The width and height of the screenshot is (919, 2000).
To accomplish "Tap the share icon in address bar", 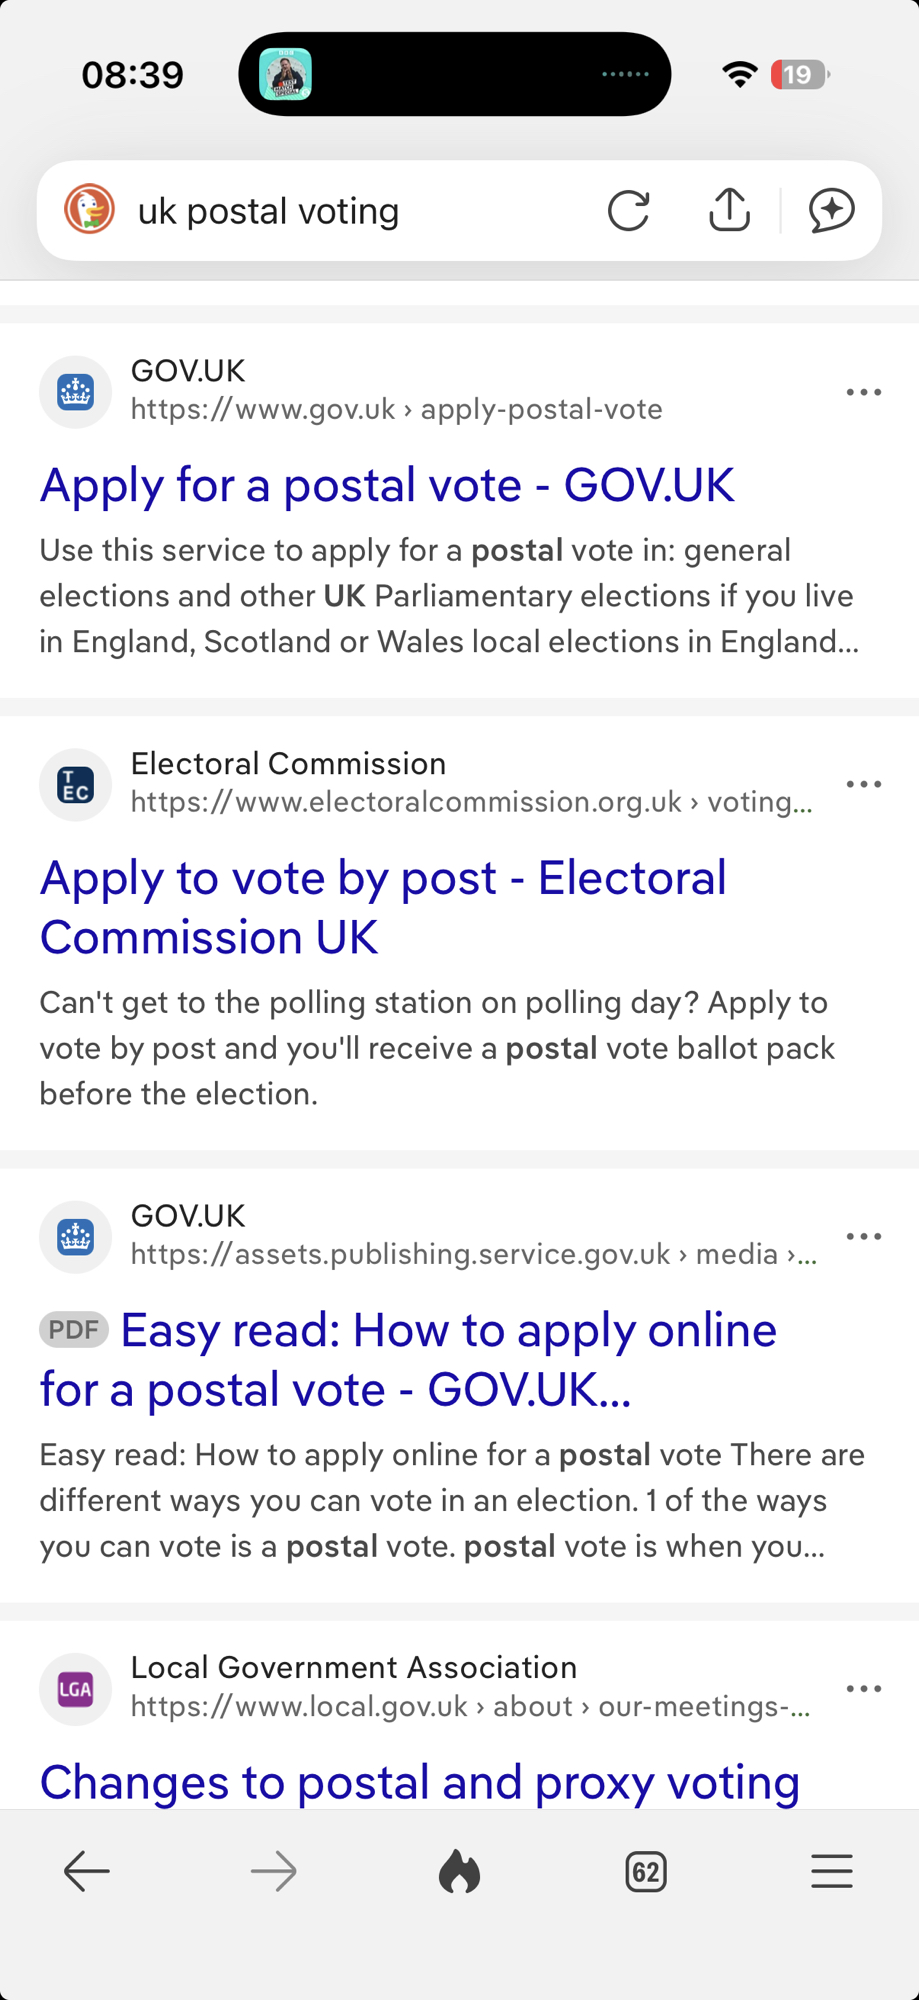I will click(x=730, y=210).
